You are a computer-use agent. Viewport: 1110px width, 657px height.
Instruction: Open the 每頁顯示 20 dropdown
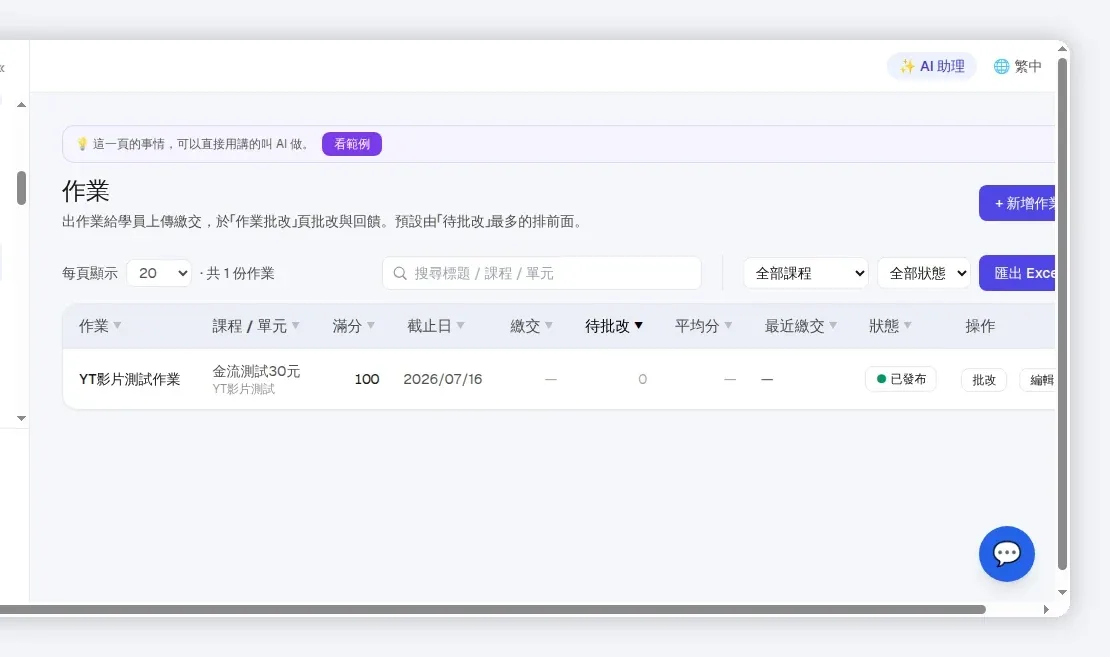point(159,273)
